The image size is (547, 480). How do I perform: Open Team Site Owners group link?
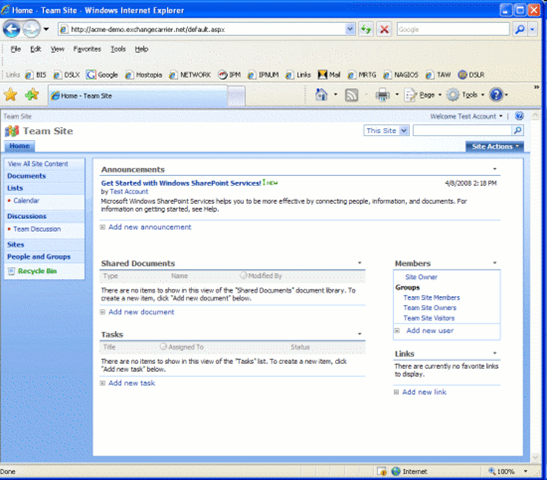point(430,308)
